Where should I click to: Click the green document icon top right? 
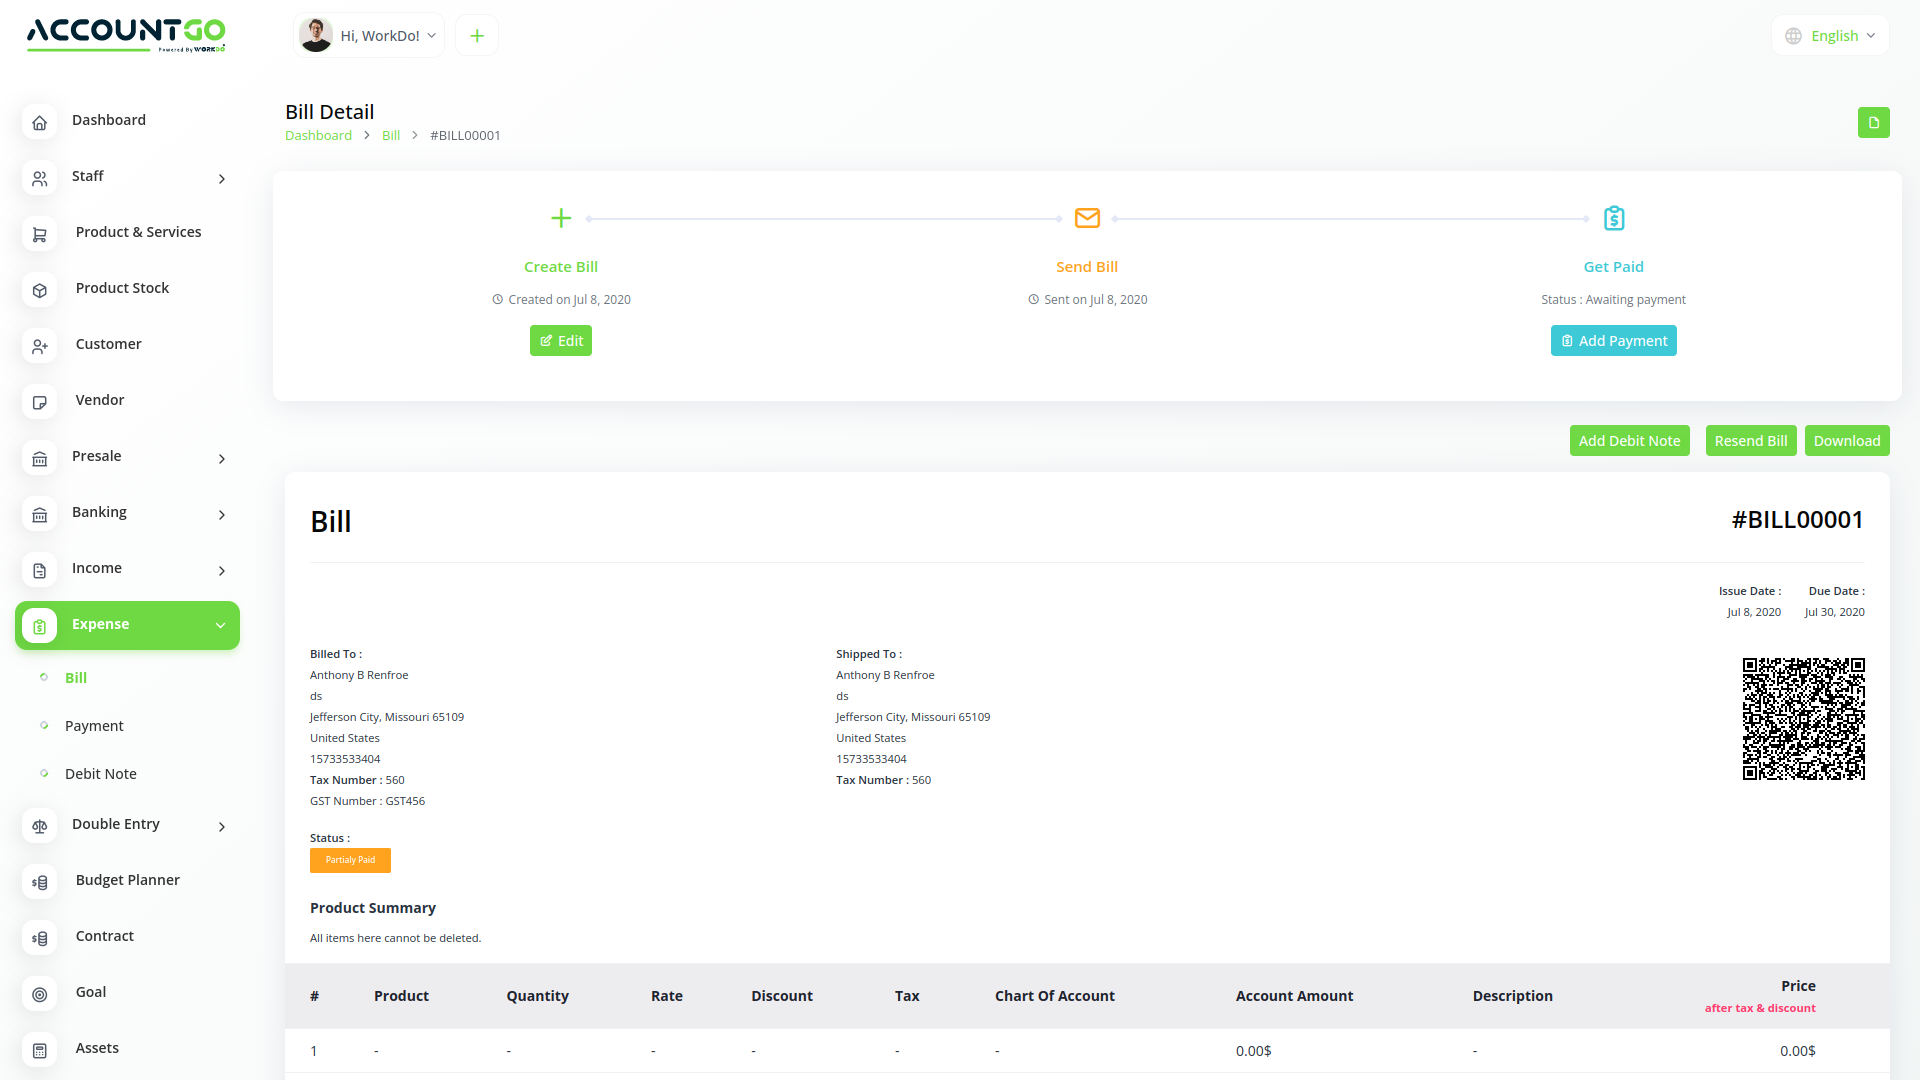[x=1873, y=123]
